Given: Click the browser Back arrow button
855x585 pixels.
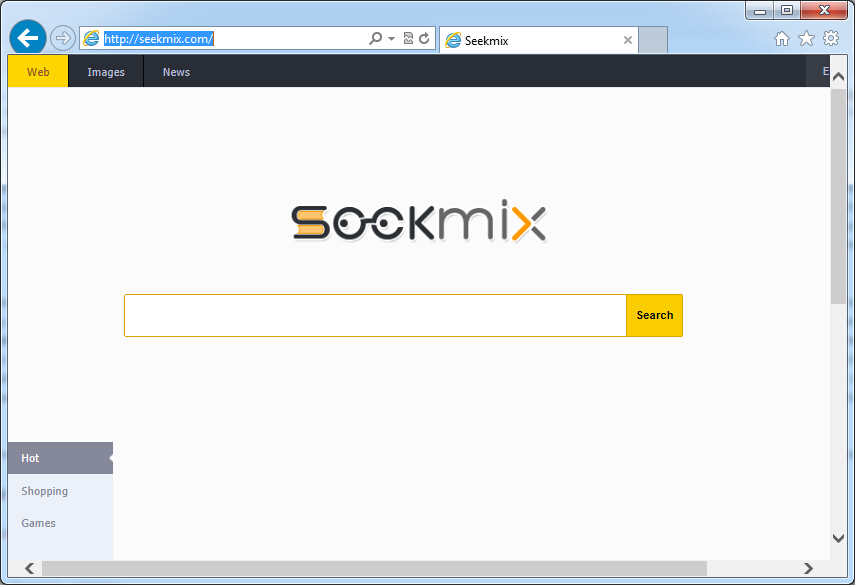Looking at the screenshot, I should 28,38.
